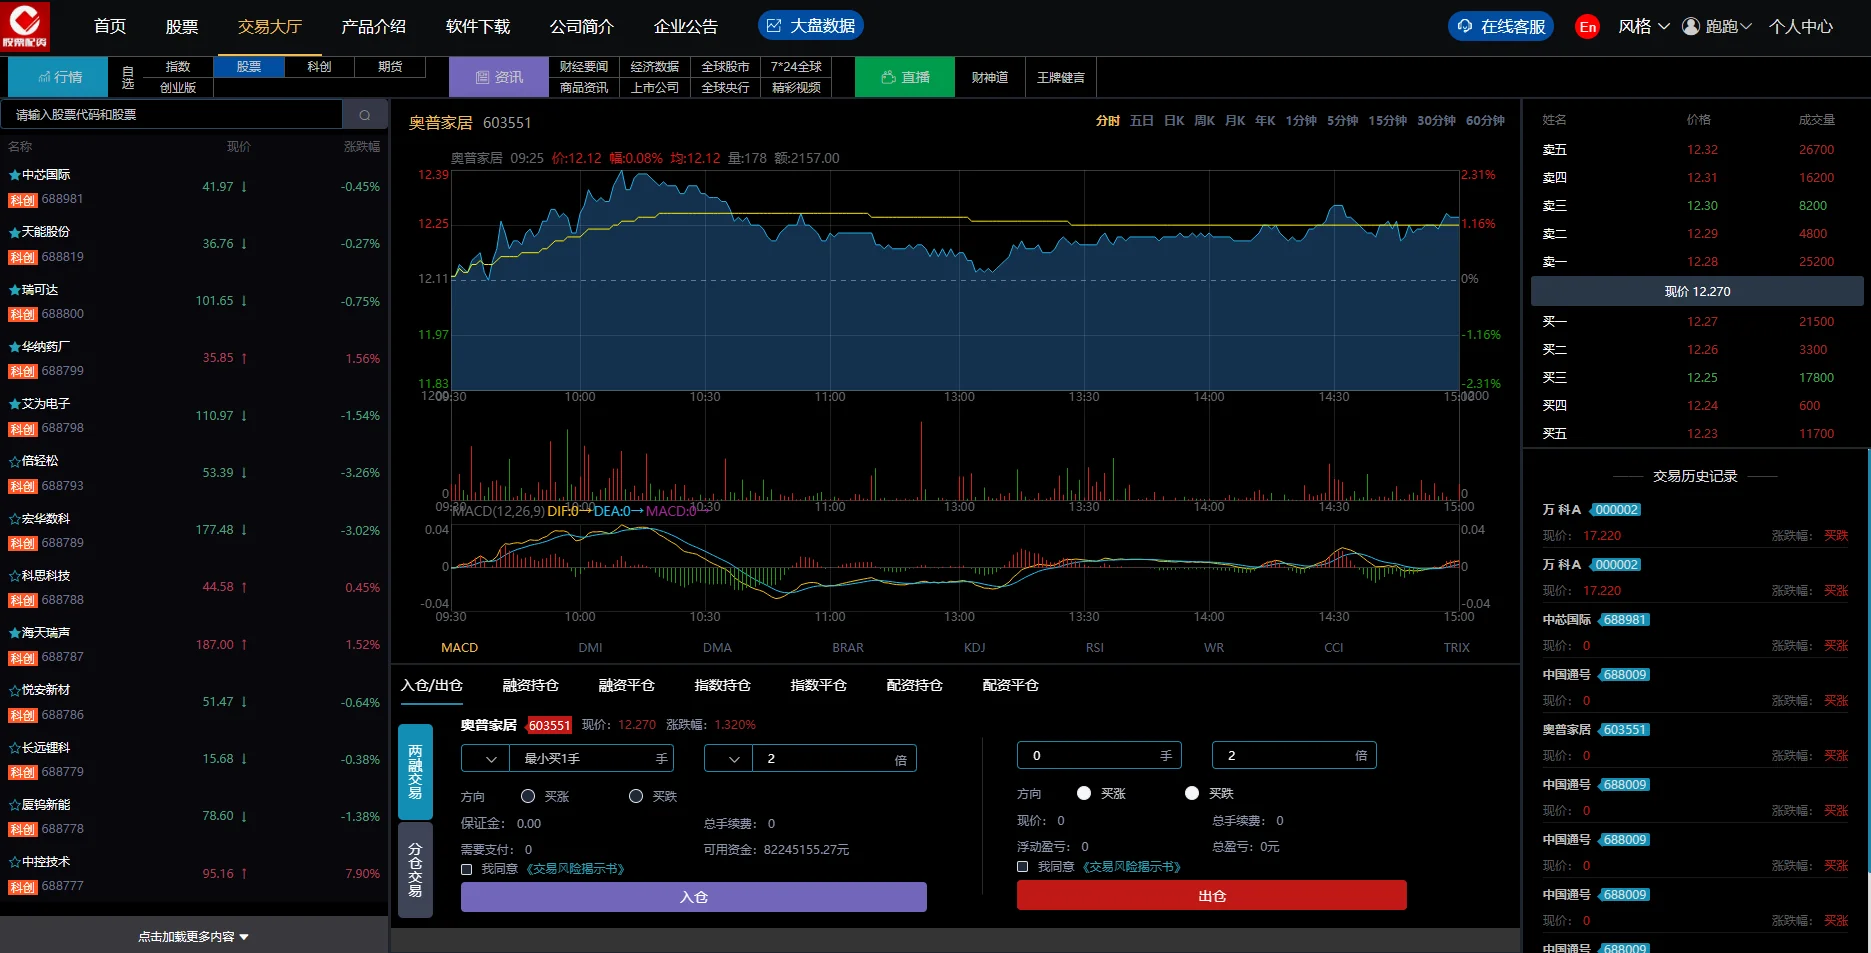
Task: Click the search magnifier icon
Action: 365,115
